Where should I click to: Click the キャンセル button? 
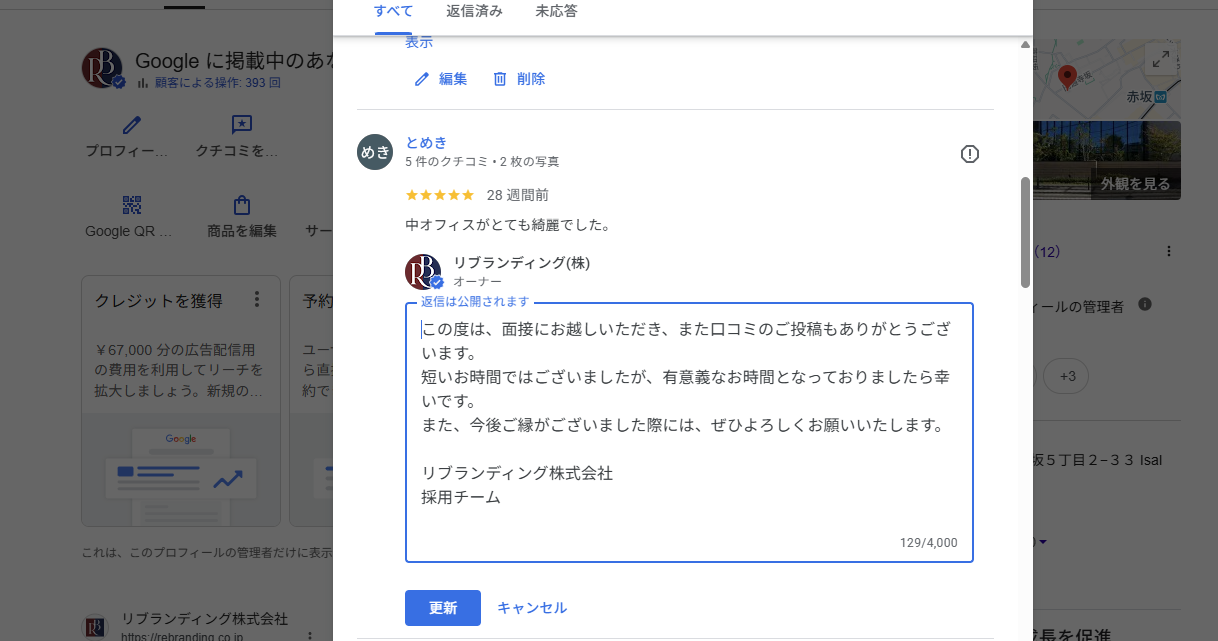point(532,608)
